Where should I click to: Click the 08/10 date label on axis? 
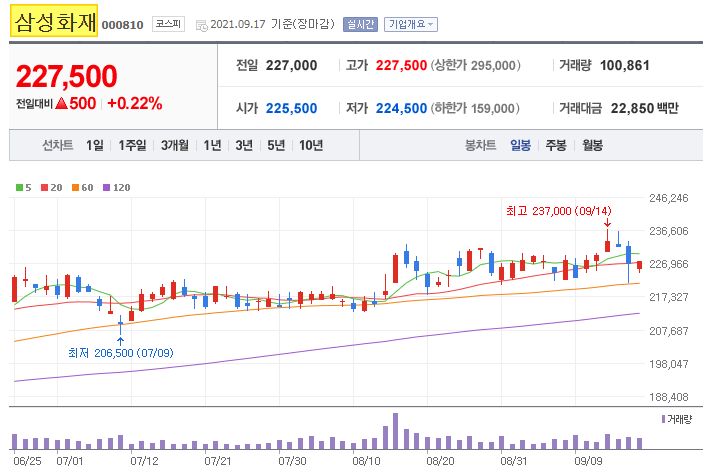pos(366,461)
